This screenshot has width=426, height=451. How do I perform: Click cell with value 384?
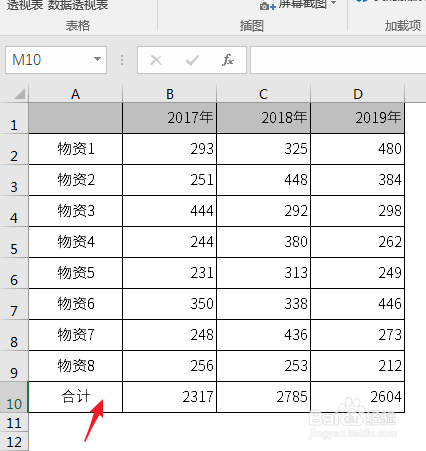pyautogui.click(x=358, y=180)
